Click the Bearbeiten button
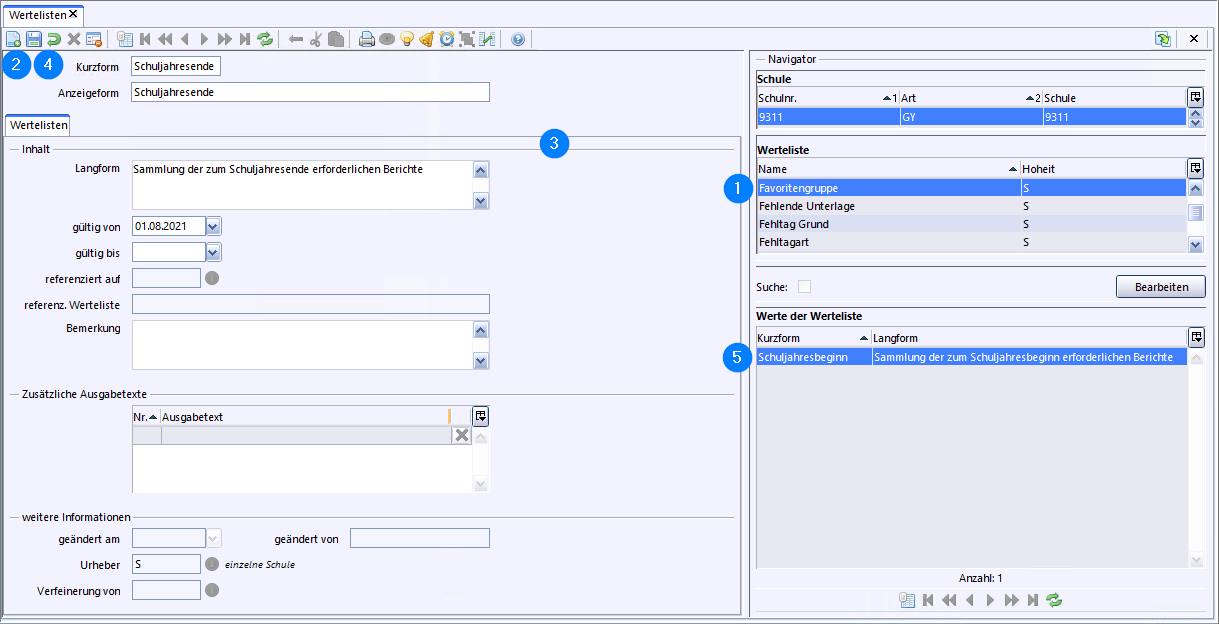1219x624 pixels. point(1161,287)
